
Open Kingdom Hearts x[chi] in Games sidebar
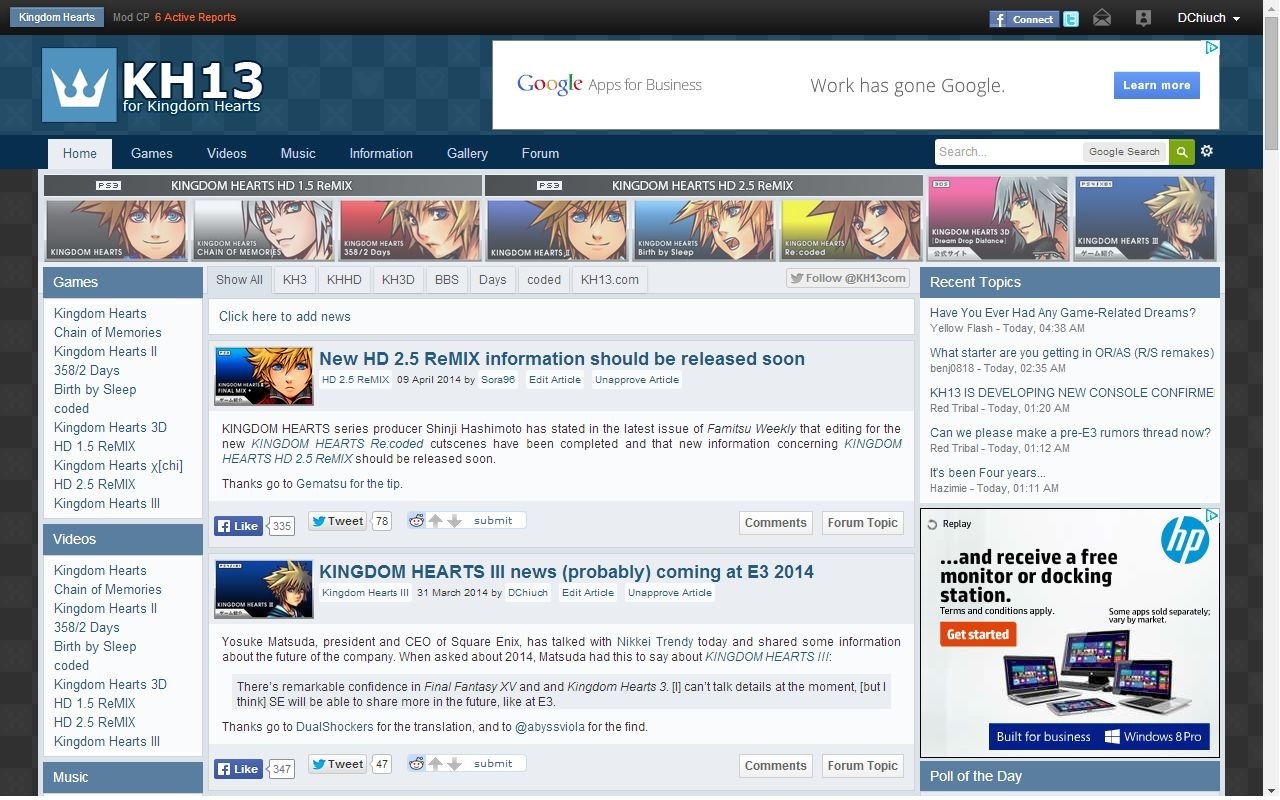point(118,465)
